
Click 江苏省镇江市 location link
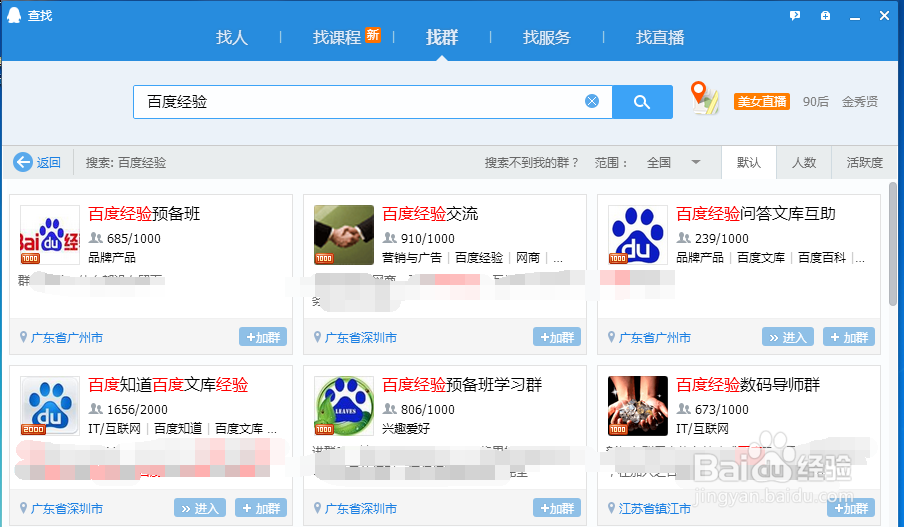tap(655, 509)
